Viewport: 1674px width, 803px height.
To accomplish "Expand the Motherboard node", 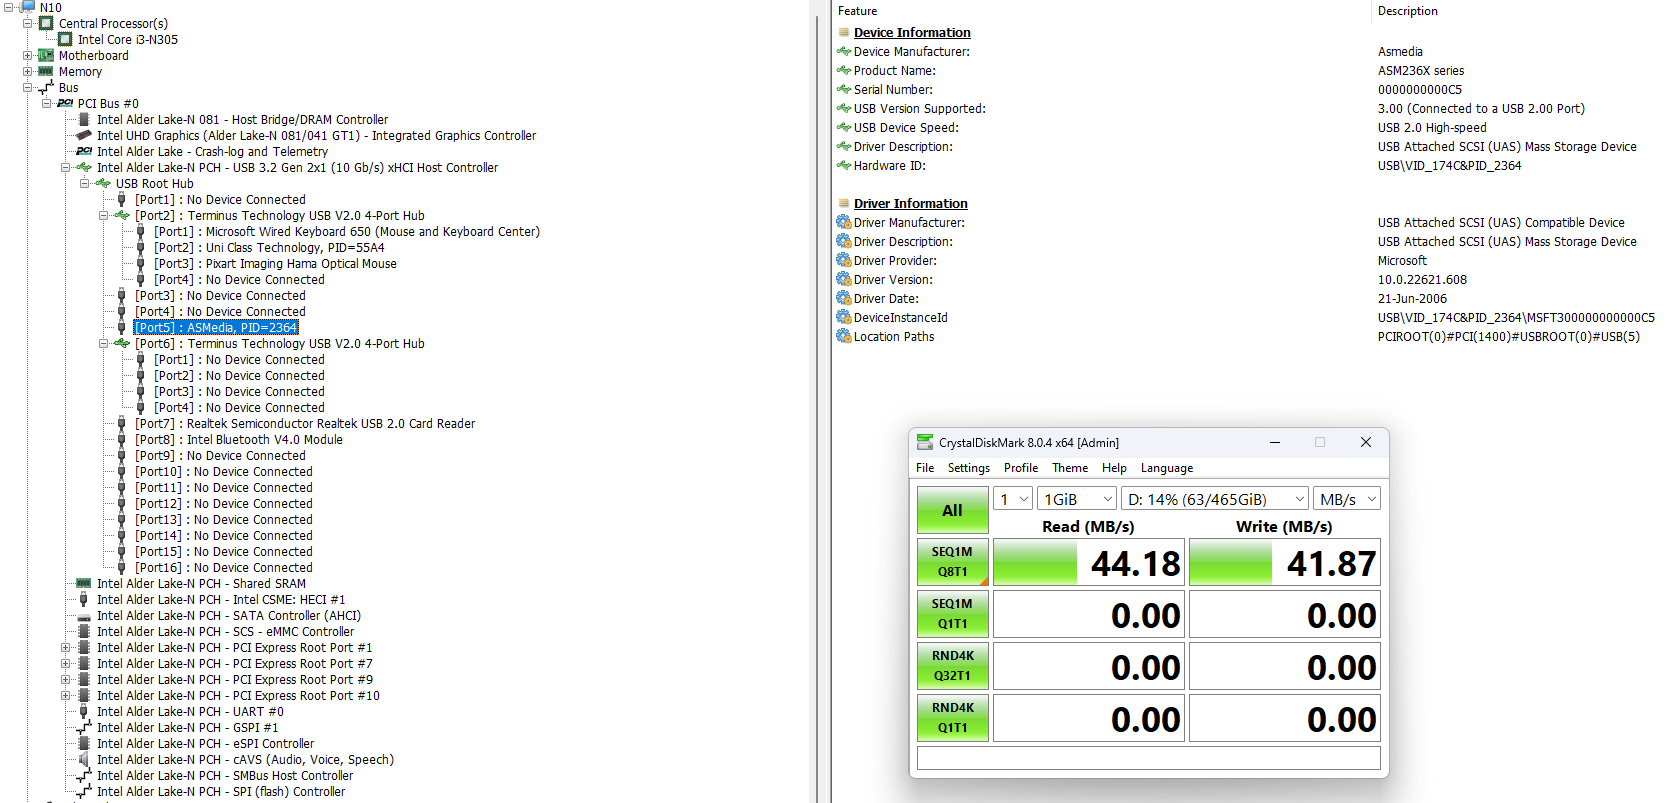I will coord(28,56).
